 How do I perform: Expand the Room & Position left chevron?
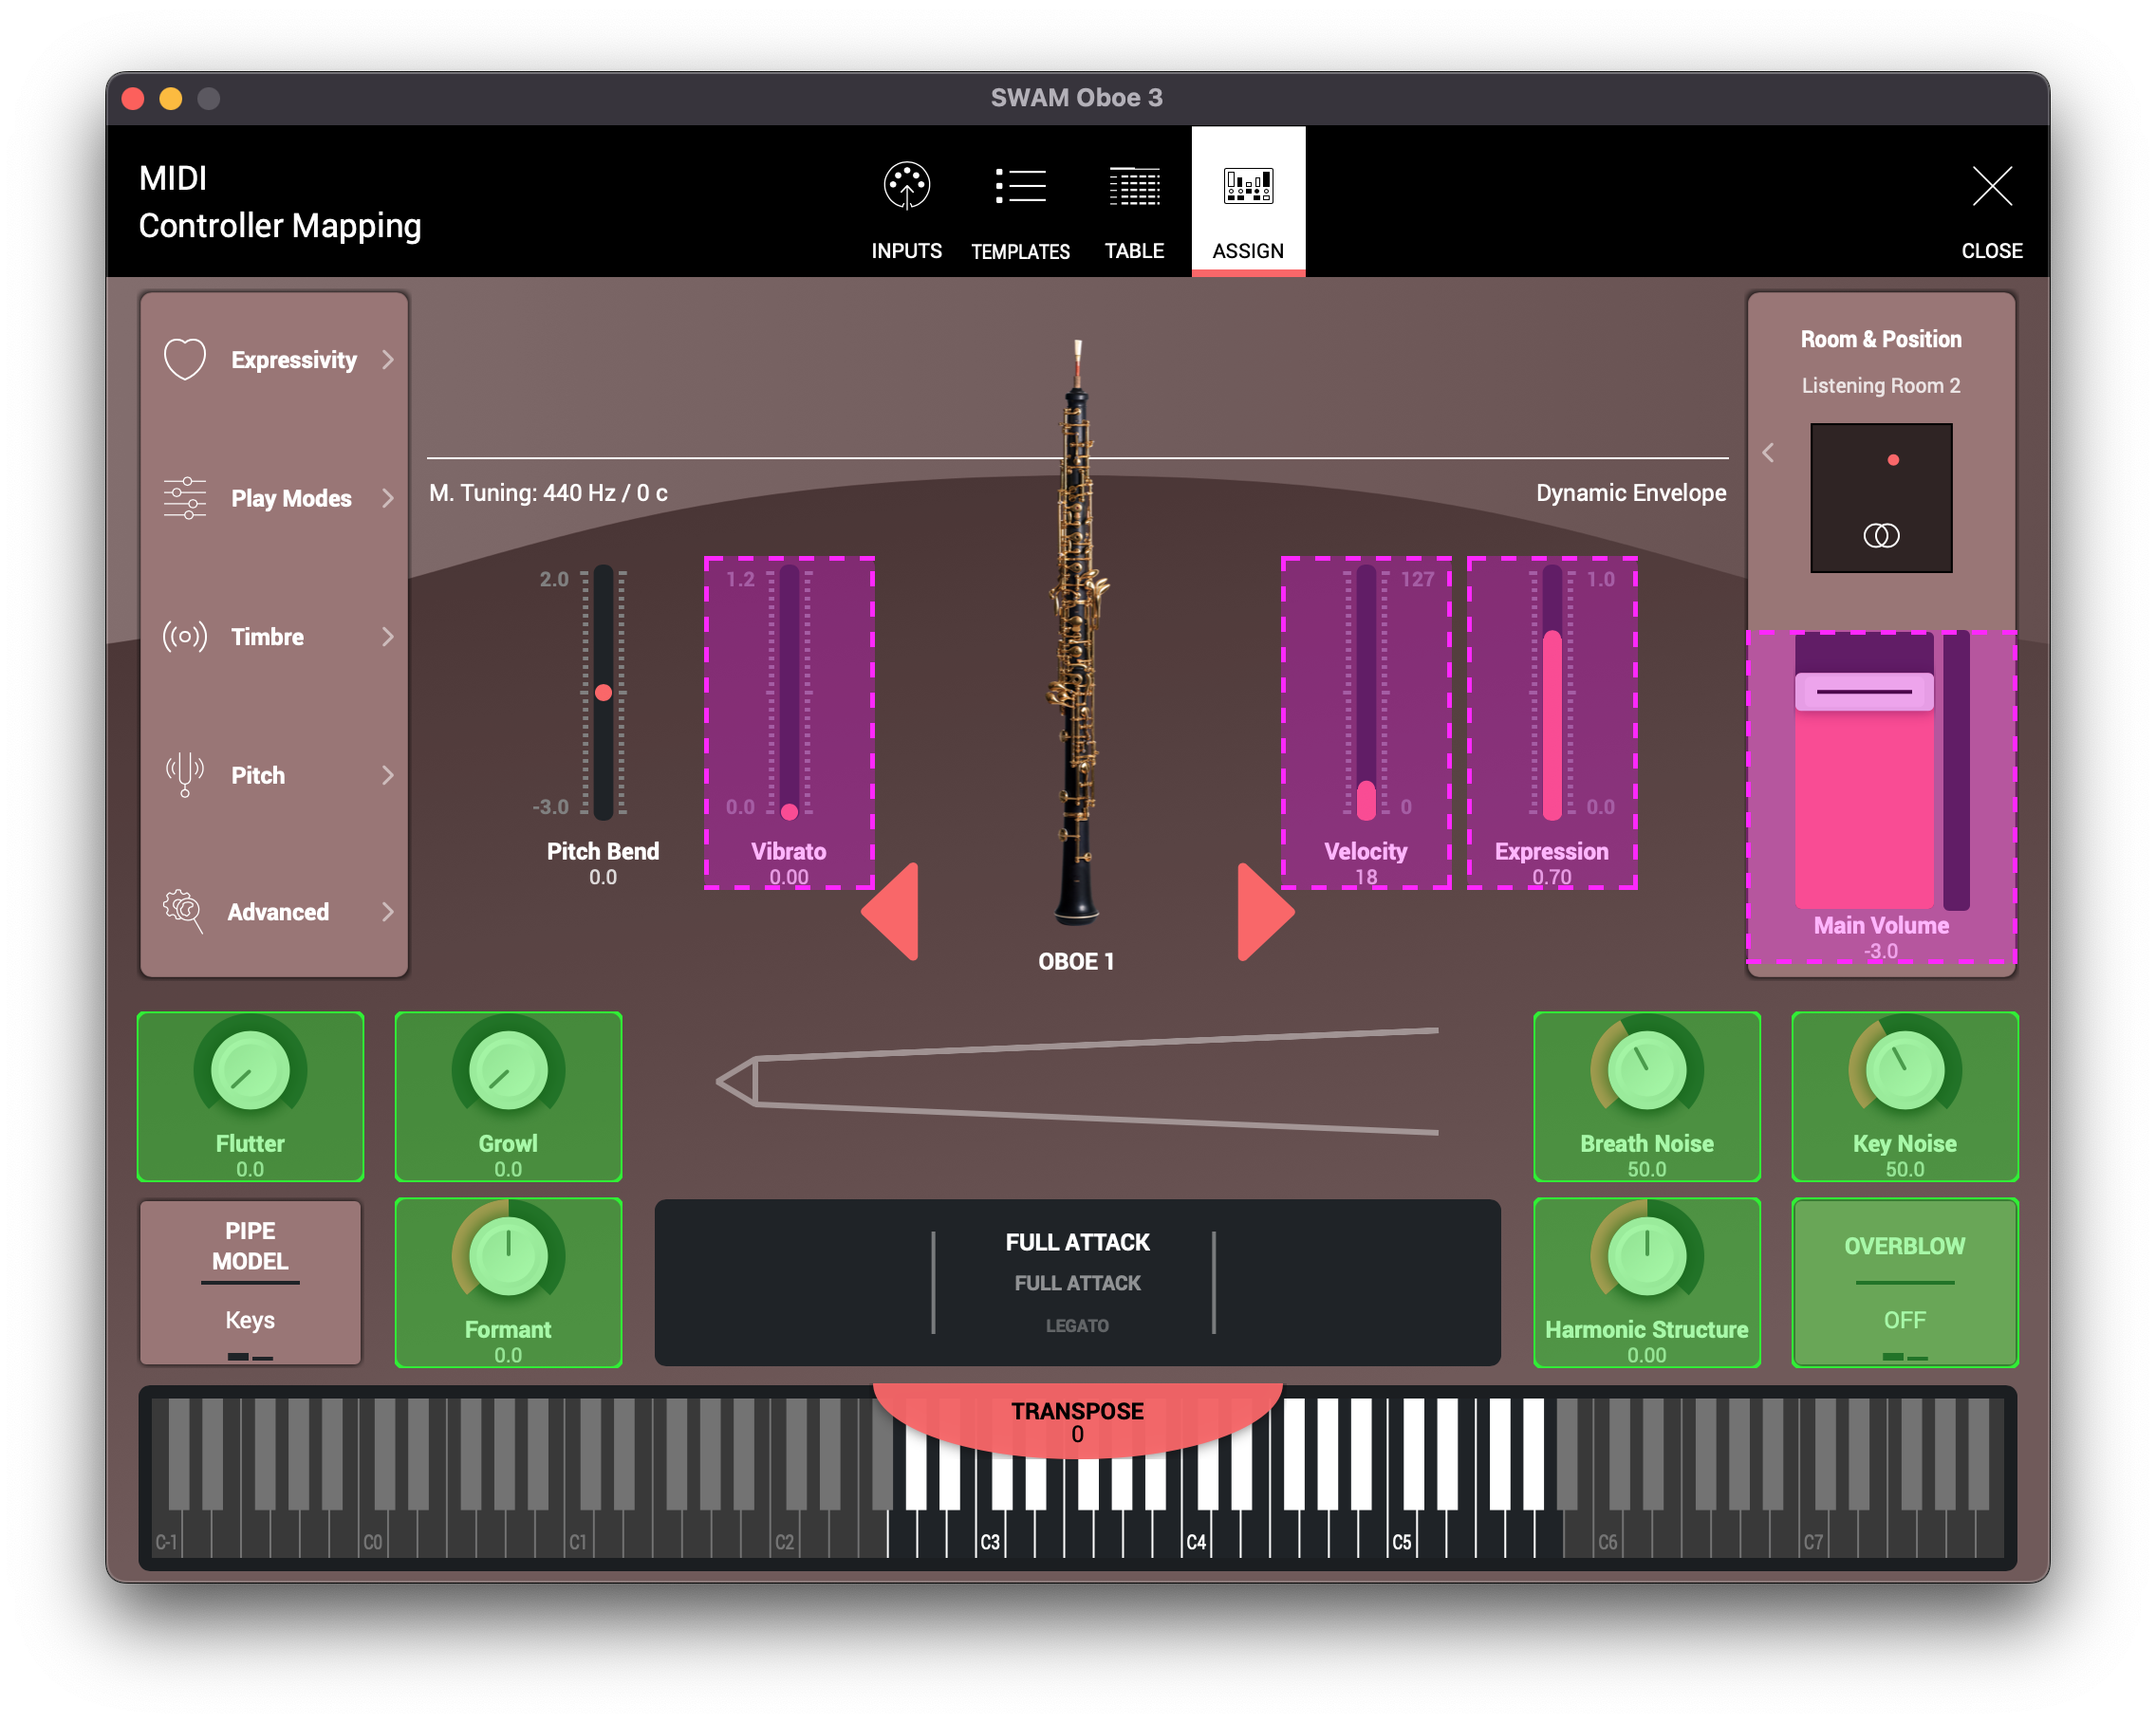point(1768,453)
